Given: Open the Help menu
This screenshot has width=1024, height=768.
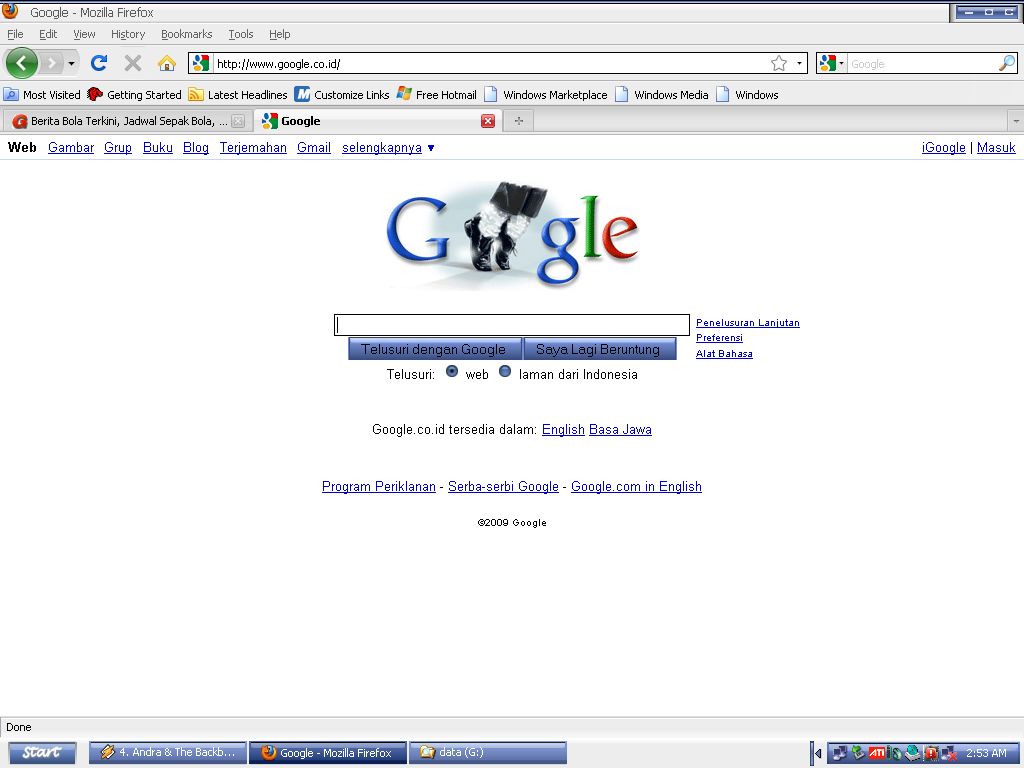Looking at the screenshot, I should [280, 34].
